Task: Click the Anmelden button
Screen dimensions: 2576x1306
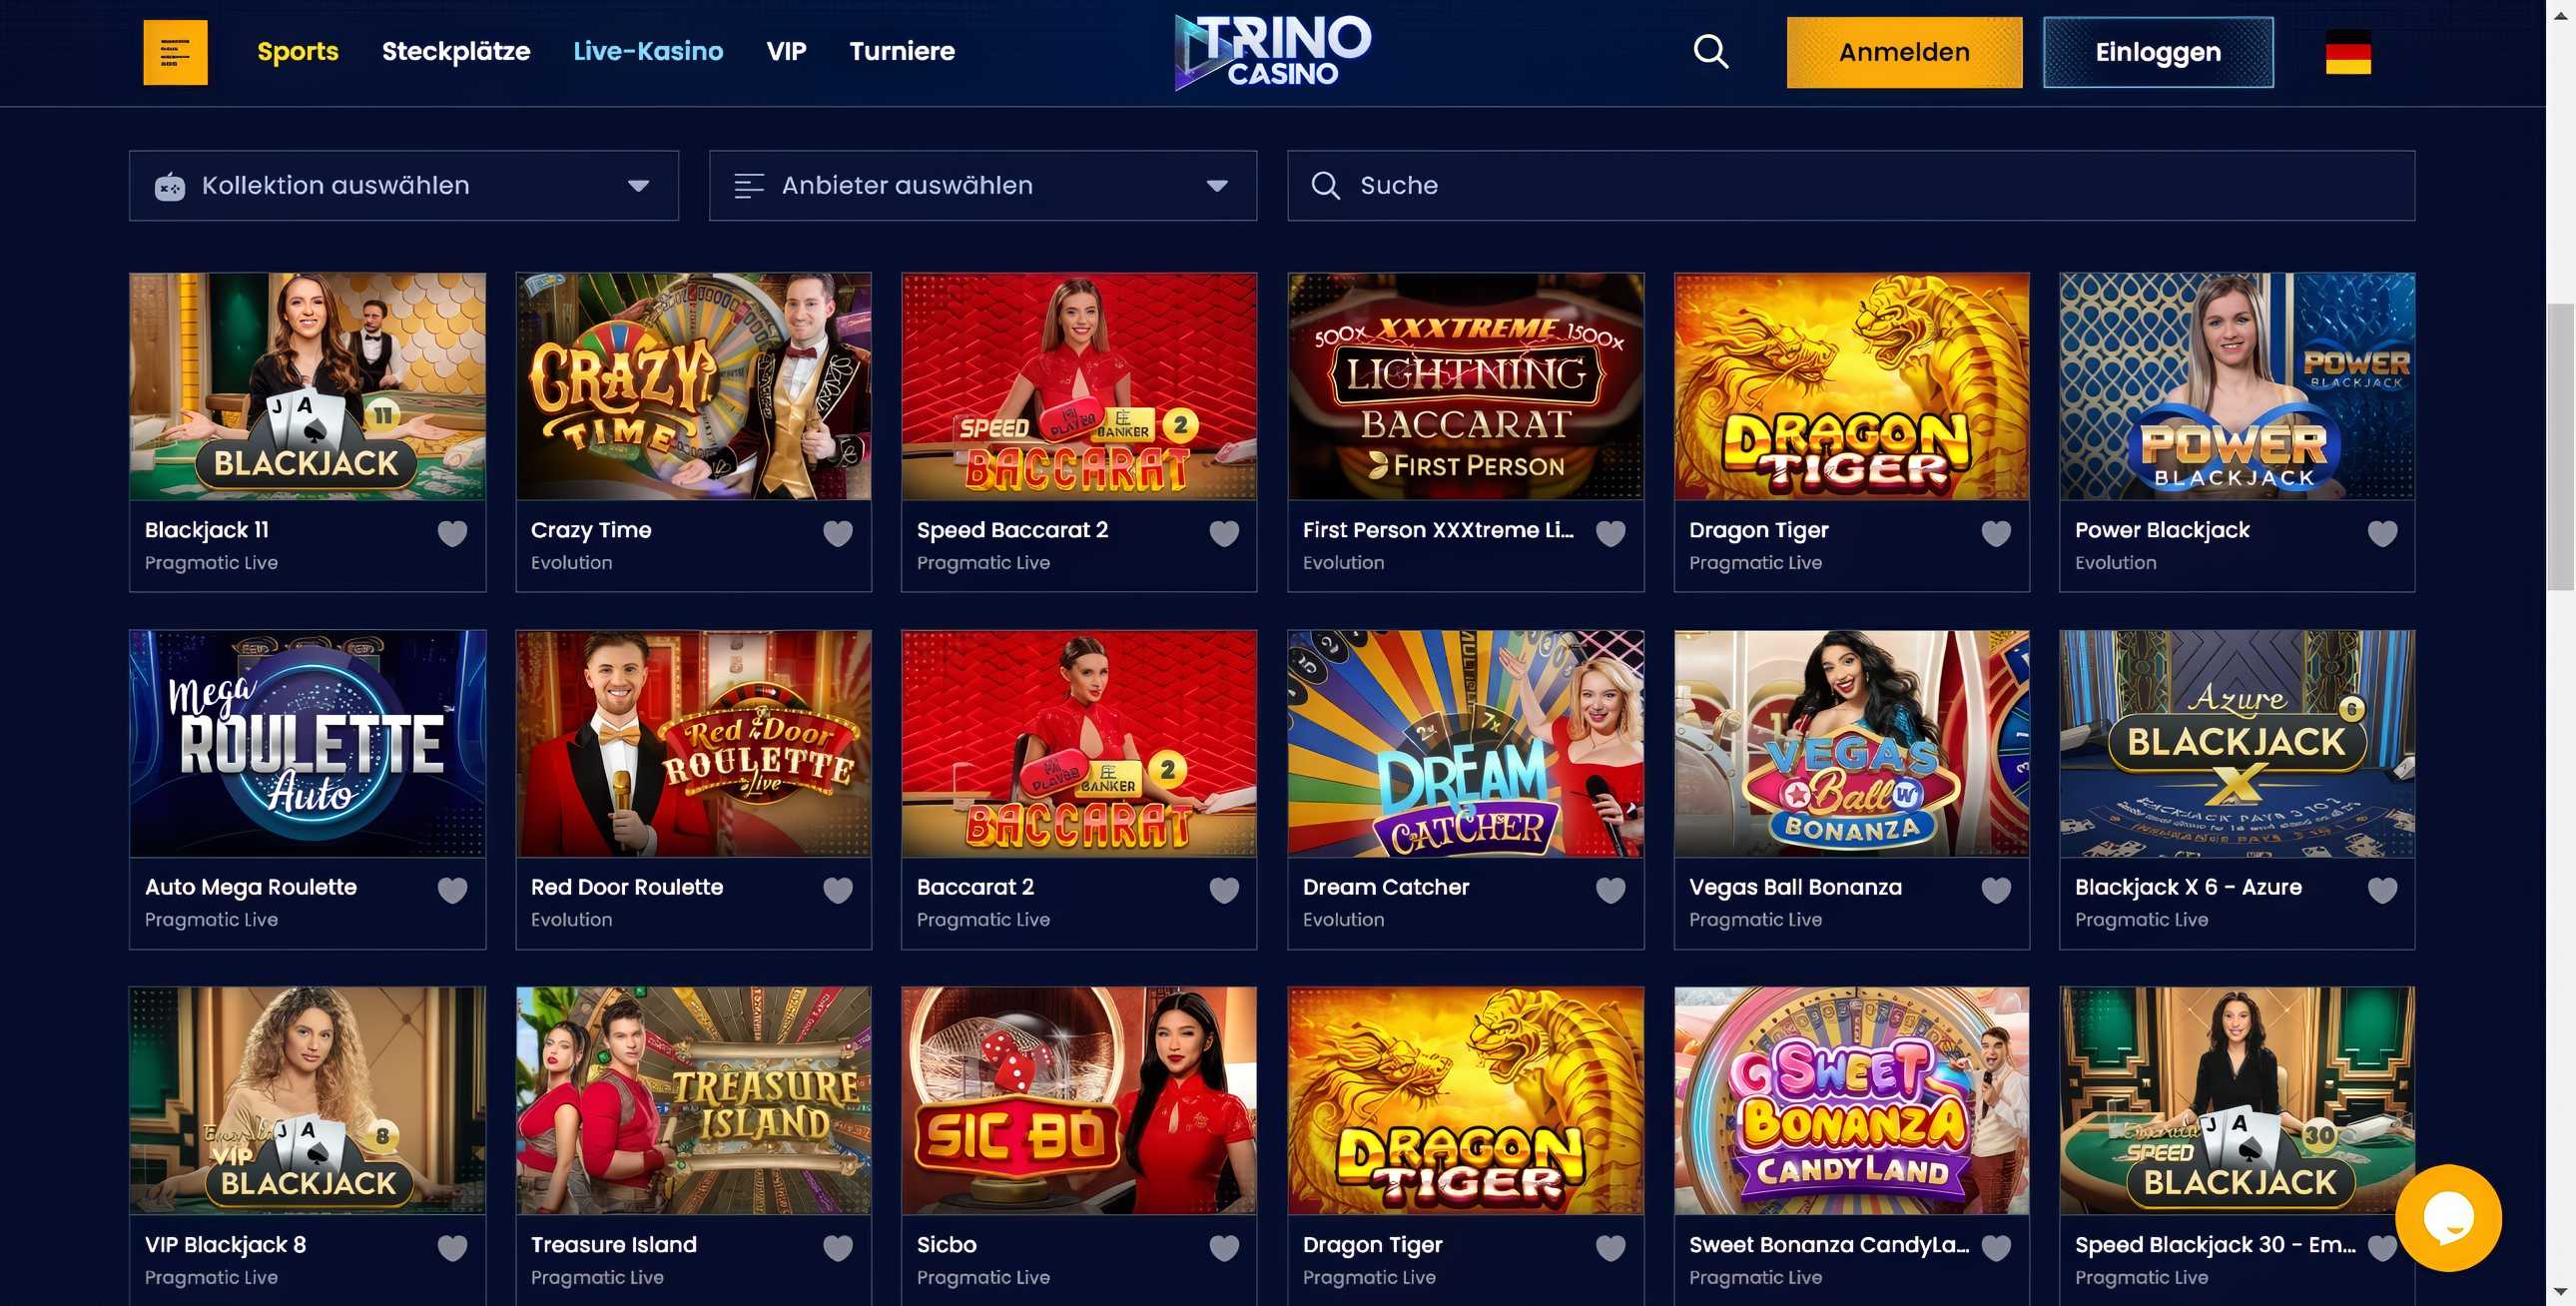Action: click(1904, 52)
